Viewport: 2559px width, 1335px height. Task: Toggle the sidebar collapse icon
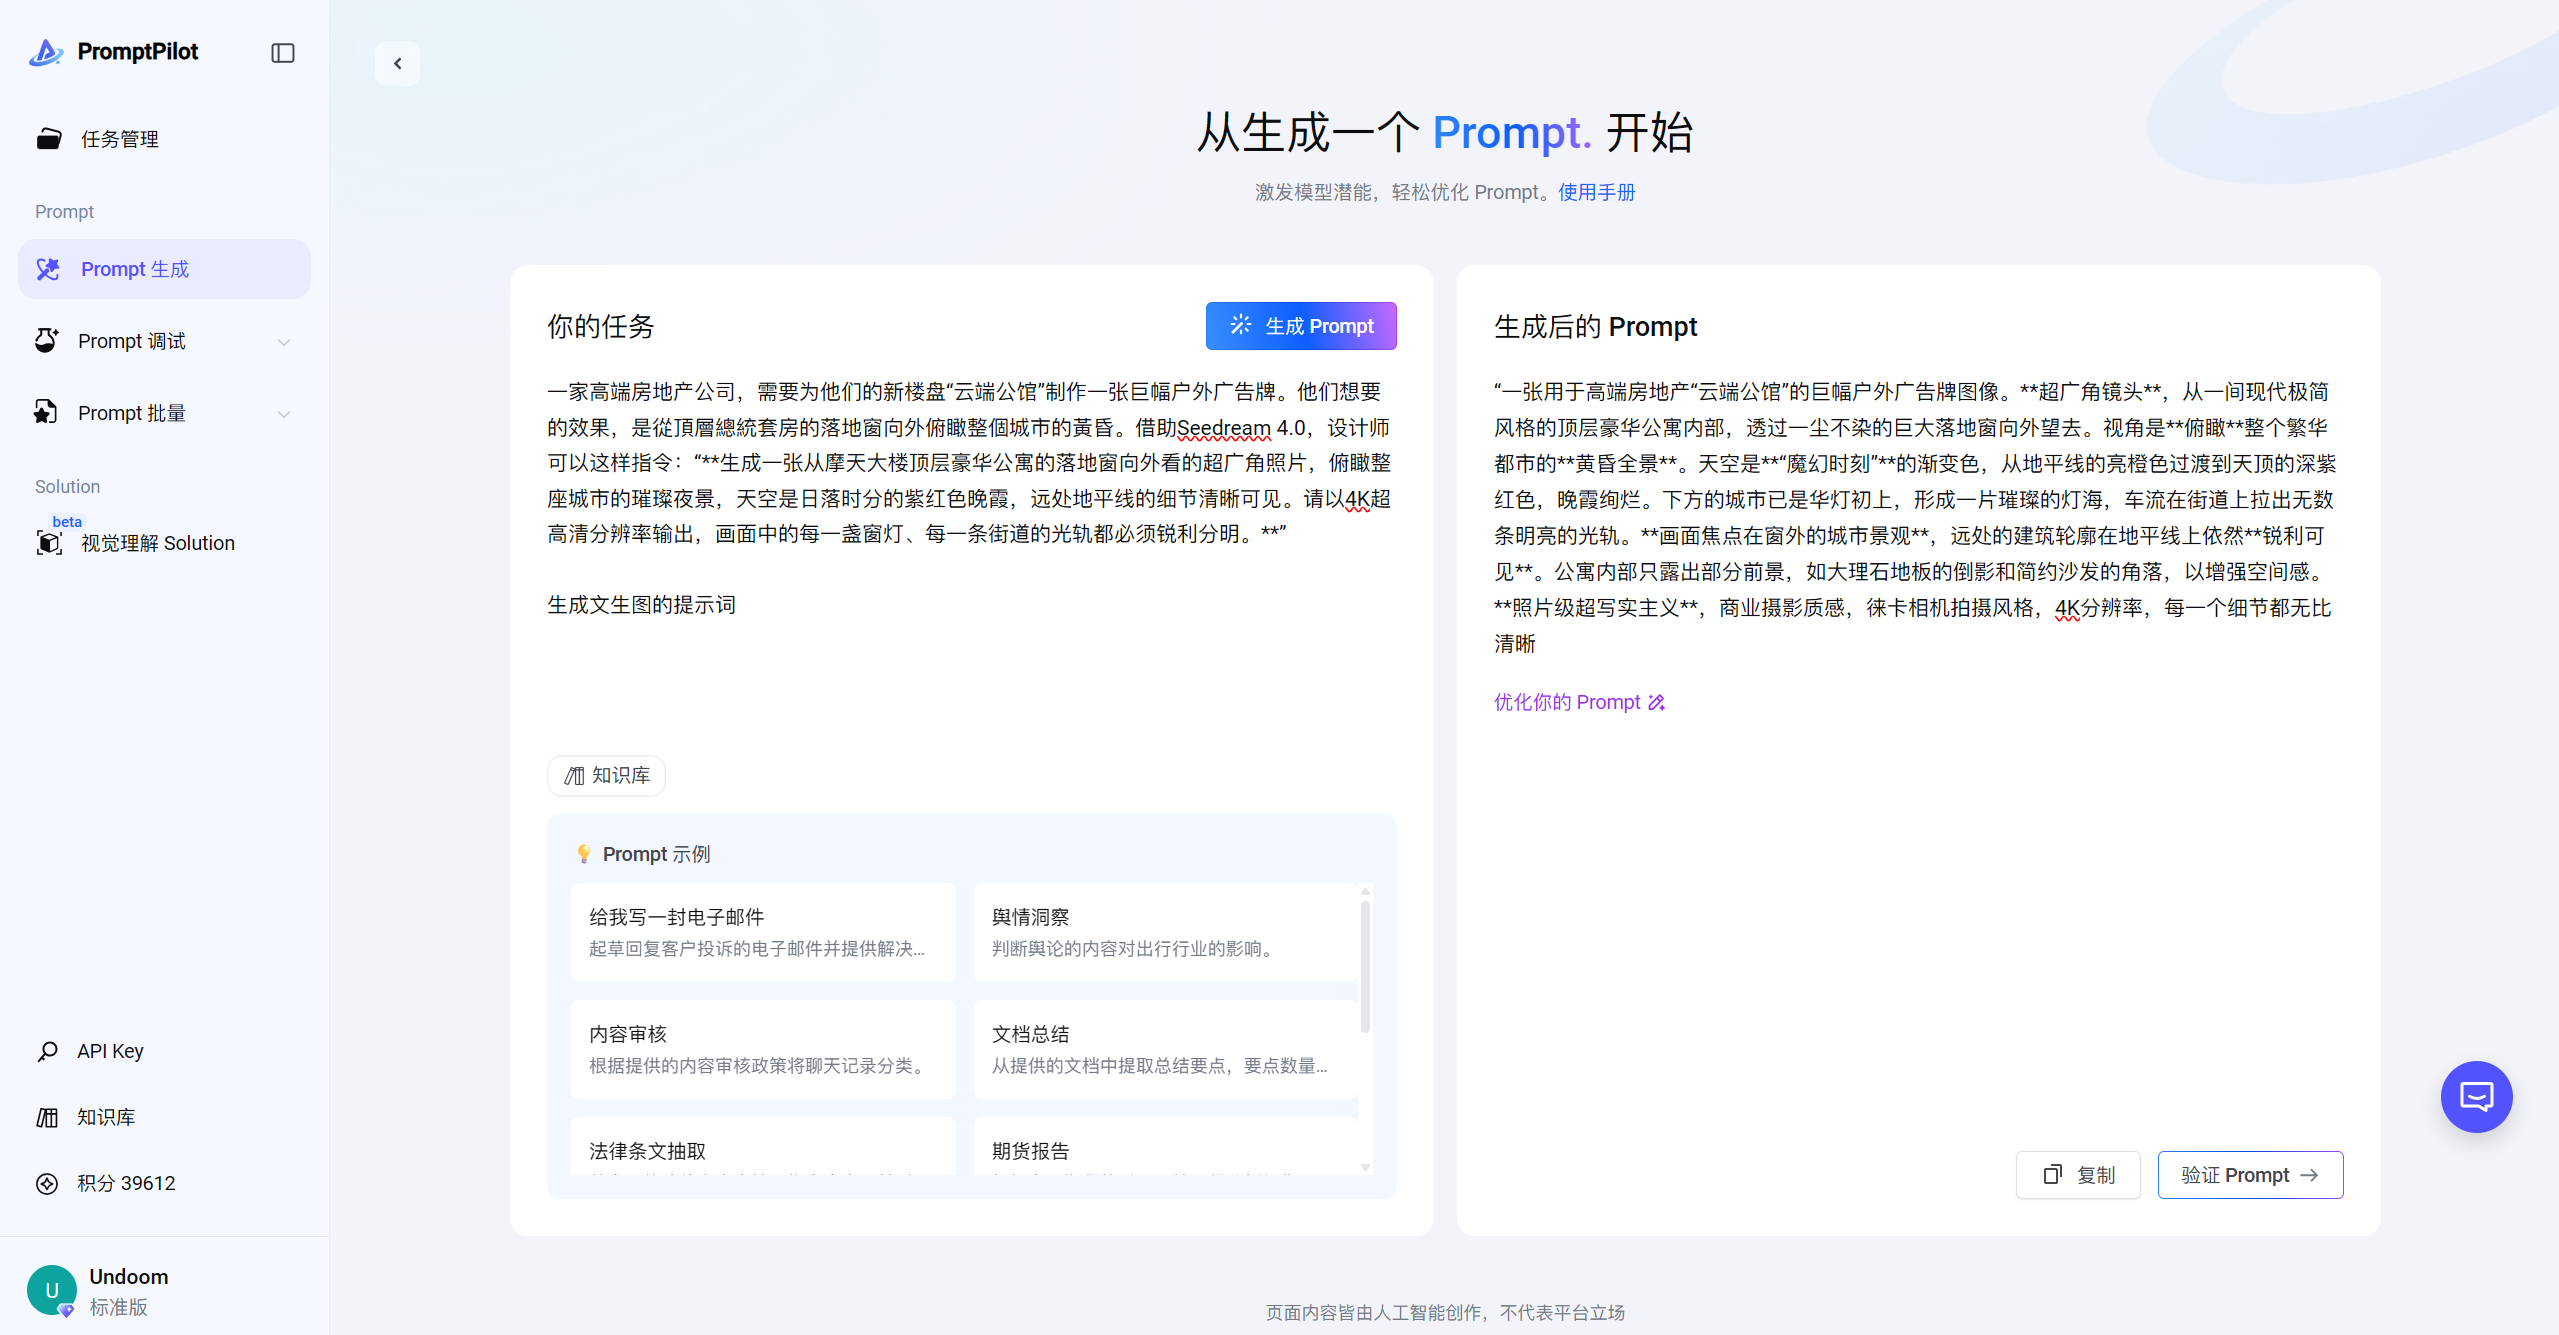coord(283,53)
